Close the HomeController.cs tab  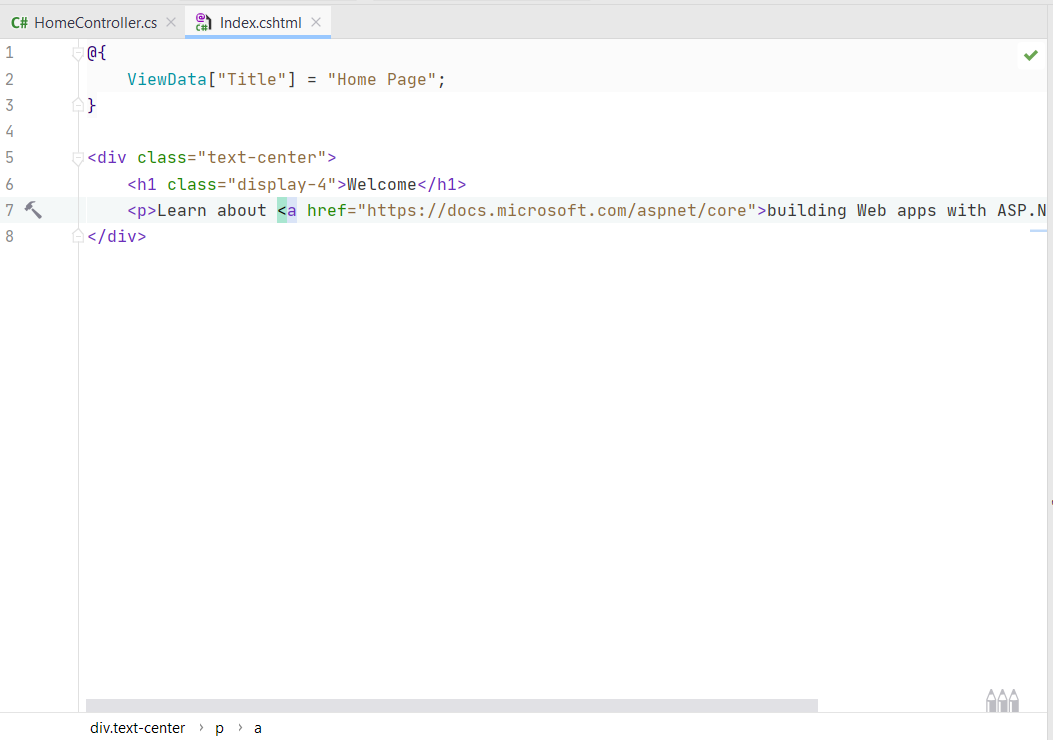click(171, 22)
